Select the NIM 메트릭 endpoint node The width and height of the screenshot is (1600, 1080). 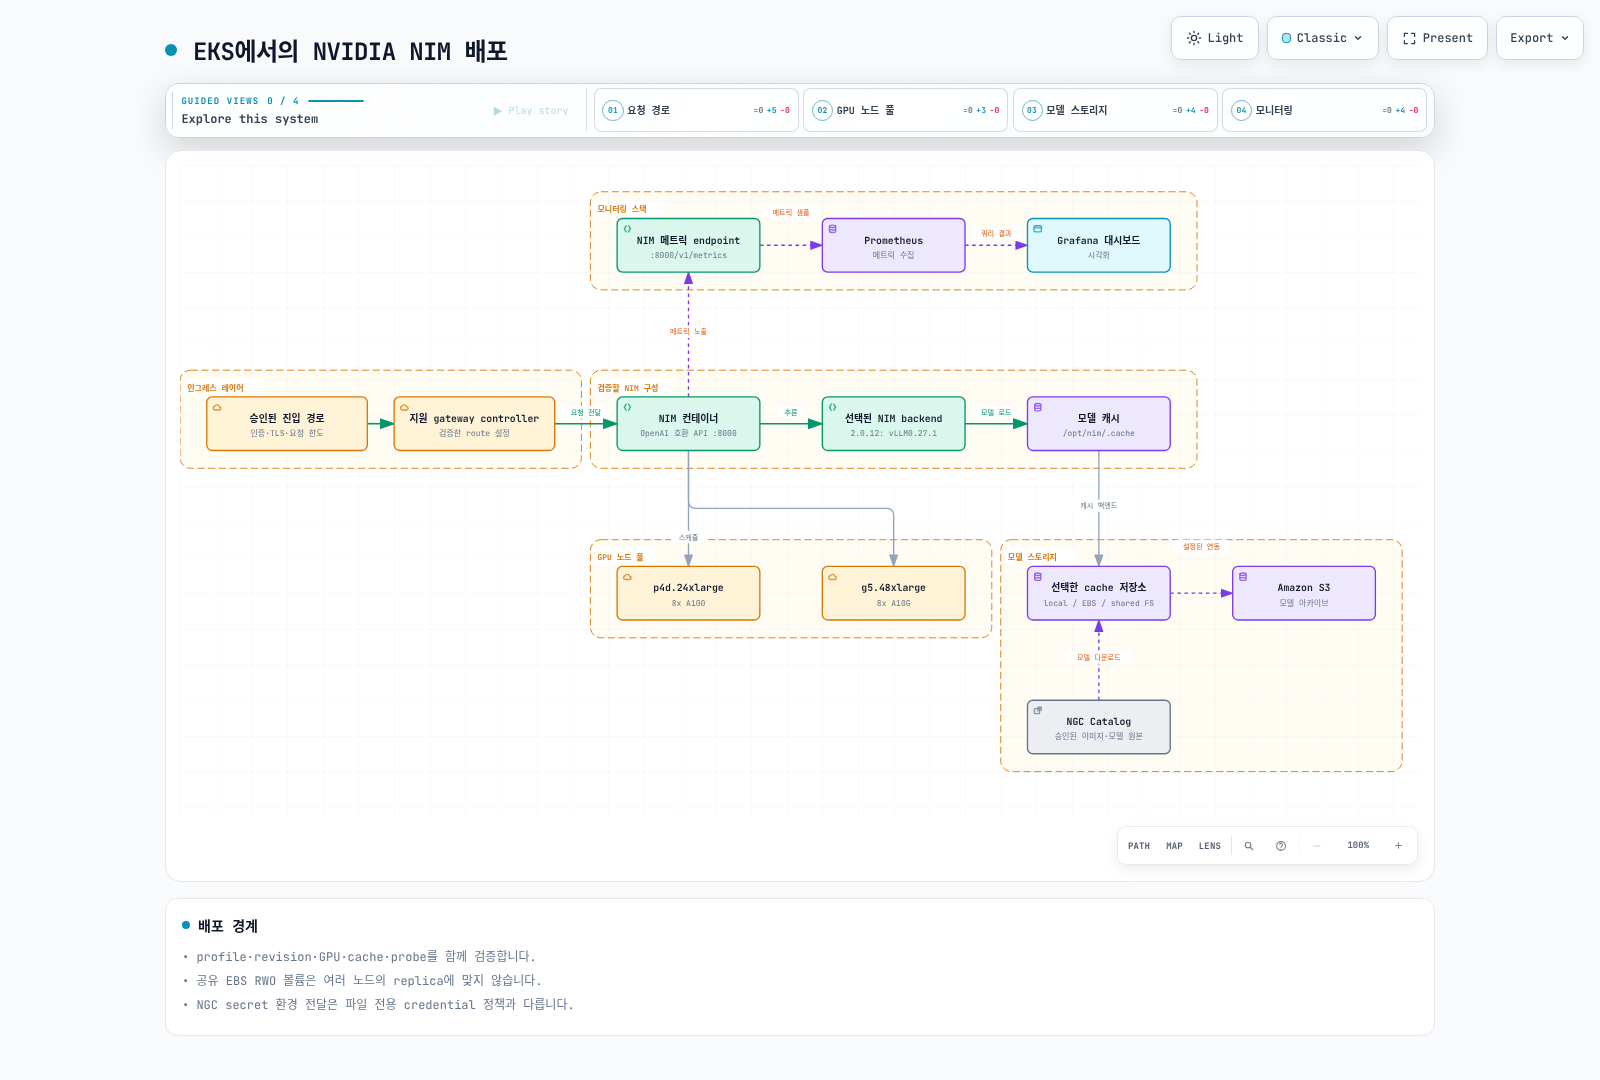(x=688, y=245)
